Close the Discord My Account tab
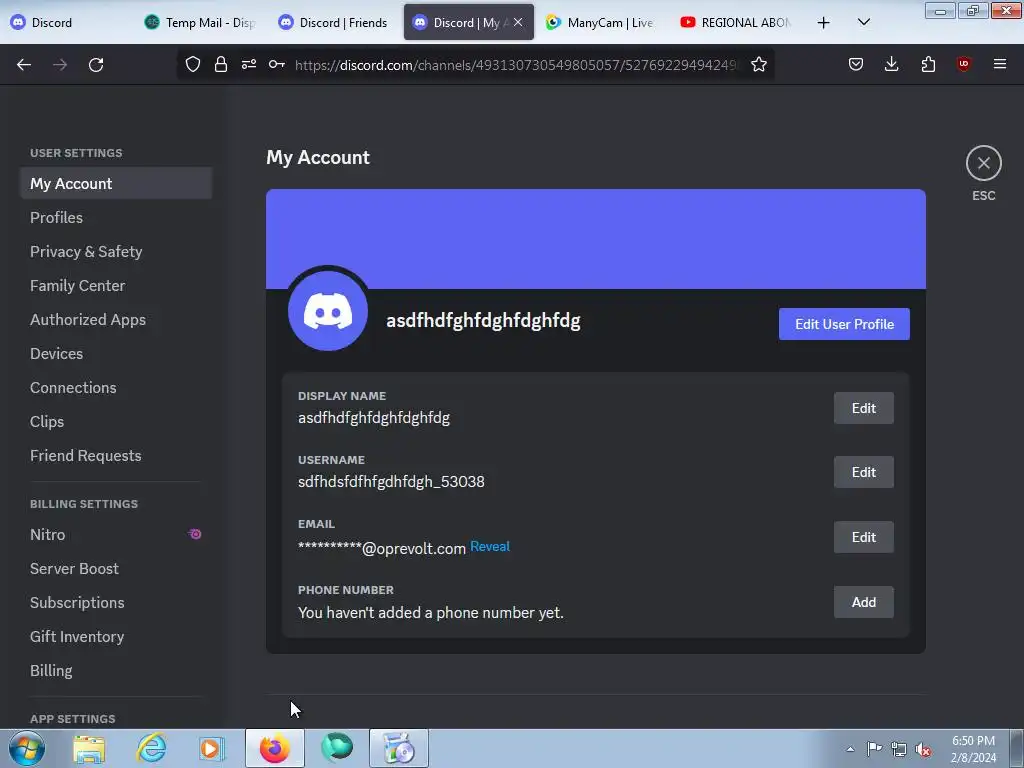This screenshot has width=1024, height=768. pyautogui.click(x=518, y=22)
